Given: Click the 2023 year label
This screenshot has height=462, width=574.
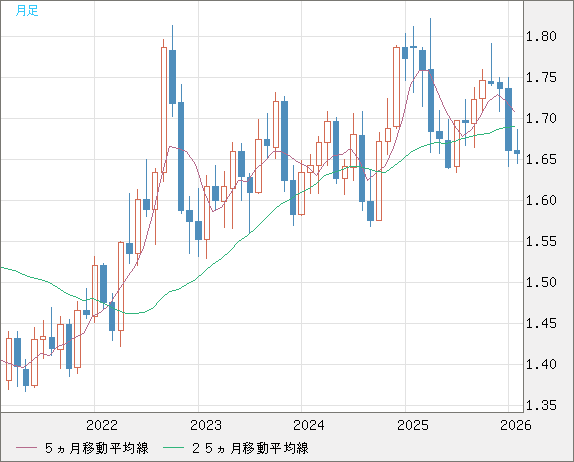Looking at the screenshot, I should pyautogui.click(x=206, y=425).
